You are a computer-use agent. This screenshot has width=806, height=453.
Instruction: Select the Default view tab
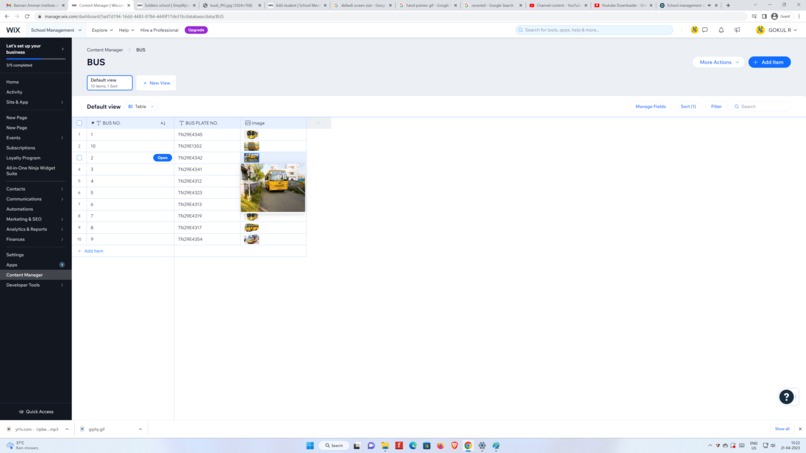click(x=109, y=83)
